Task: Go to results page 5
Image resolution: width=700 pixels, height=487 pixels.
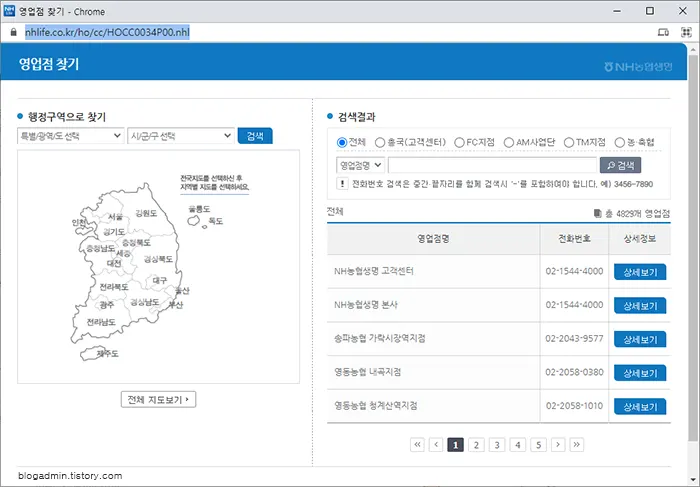Action: (538, 445)
